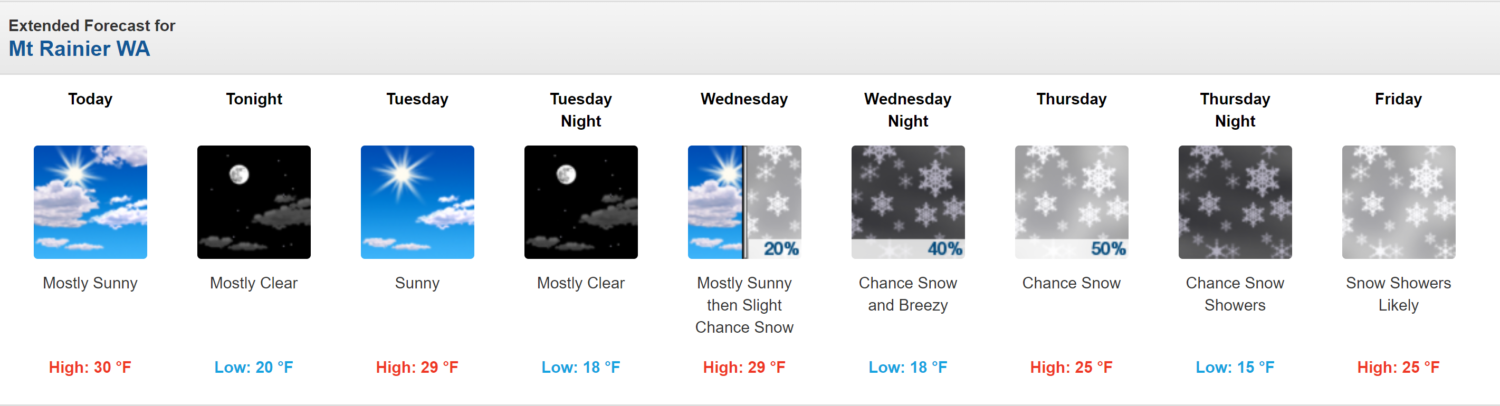Click Wednesday Night's 40% snow icon
Viewport: 1500px width, 406px height.
click(908, 203)
